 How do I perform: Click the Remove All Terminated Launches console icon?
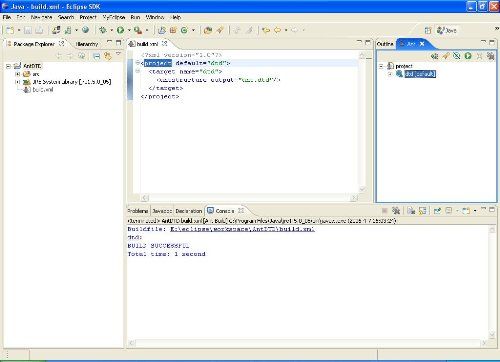396,211
